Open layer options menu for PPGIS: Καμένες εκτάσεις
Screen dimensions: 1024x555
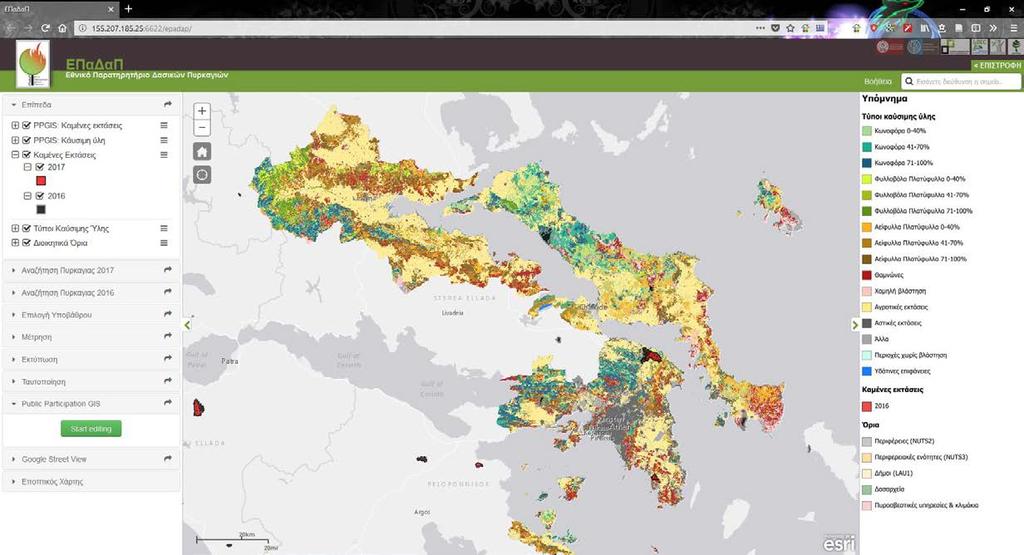click(164, 125)
